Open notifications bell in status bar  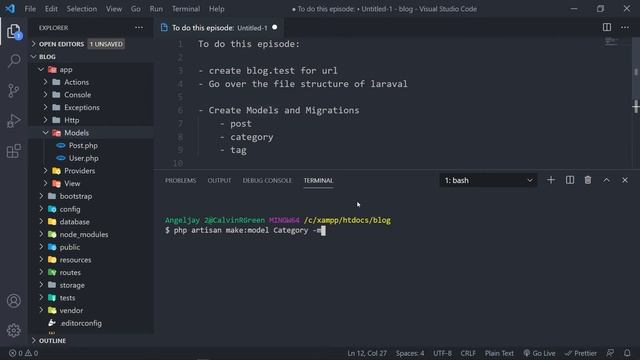click(x=627, y=353)
